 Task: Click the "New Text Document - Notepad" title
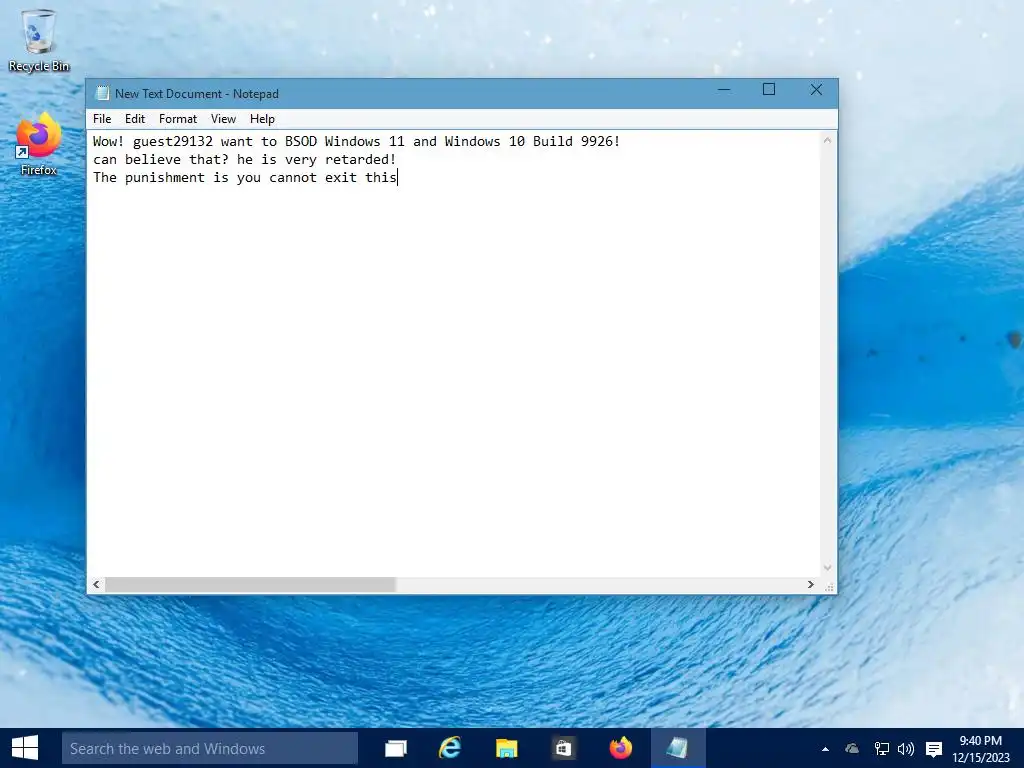point(197,93)
